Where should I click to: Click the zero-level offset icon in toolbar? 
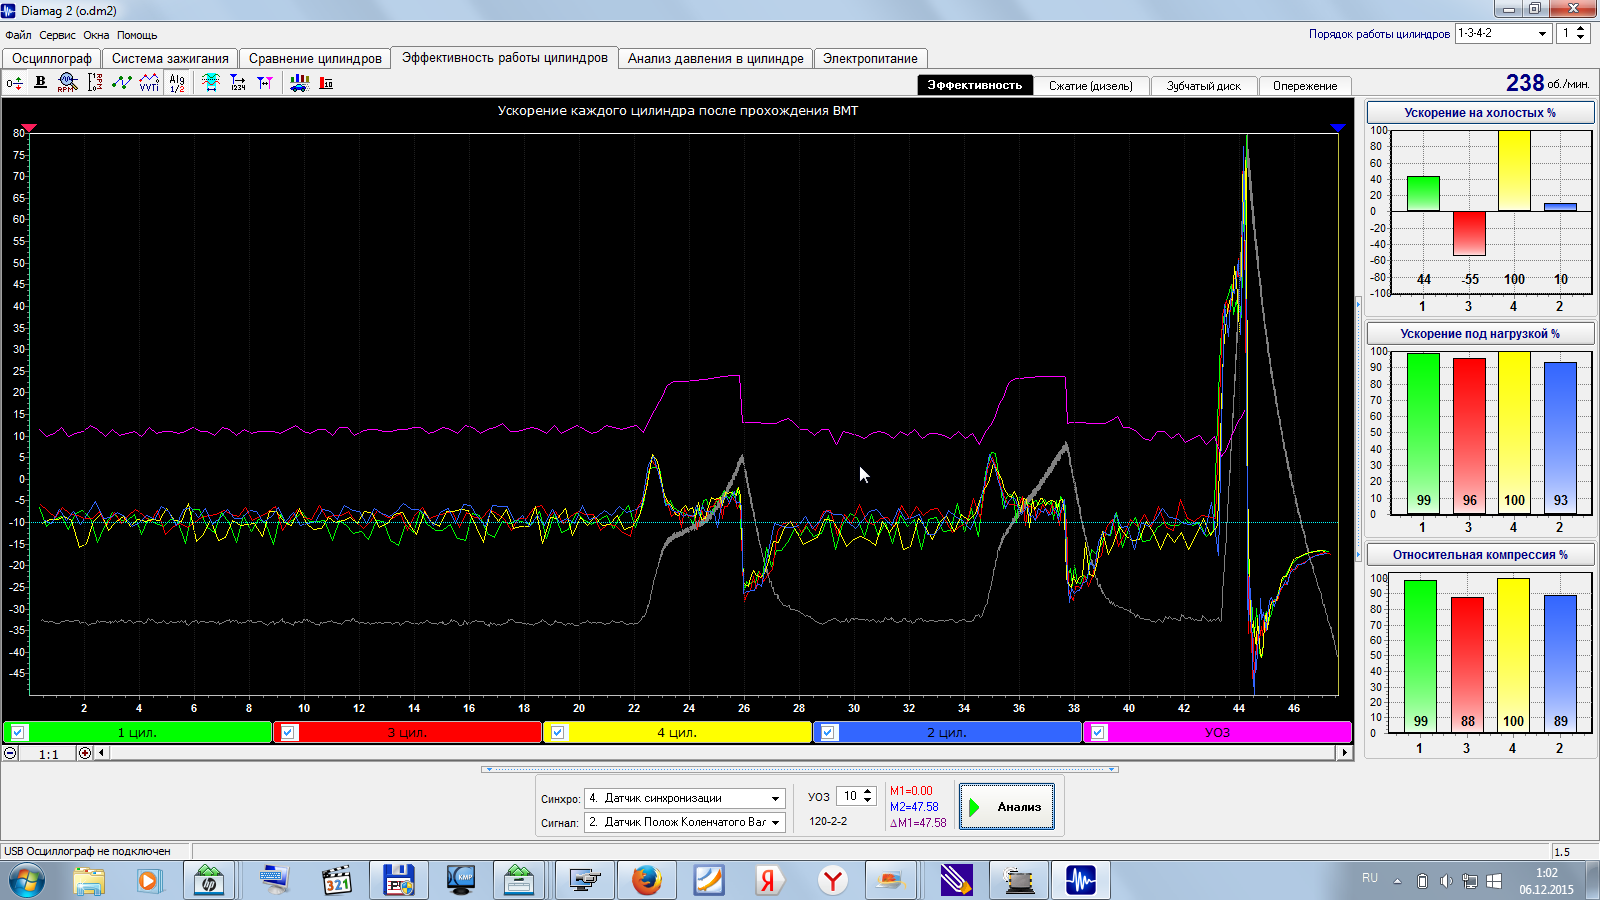pos(14,83)
